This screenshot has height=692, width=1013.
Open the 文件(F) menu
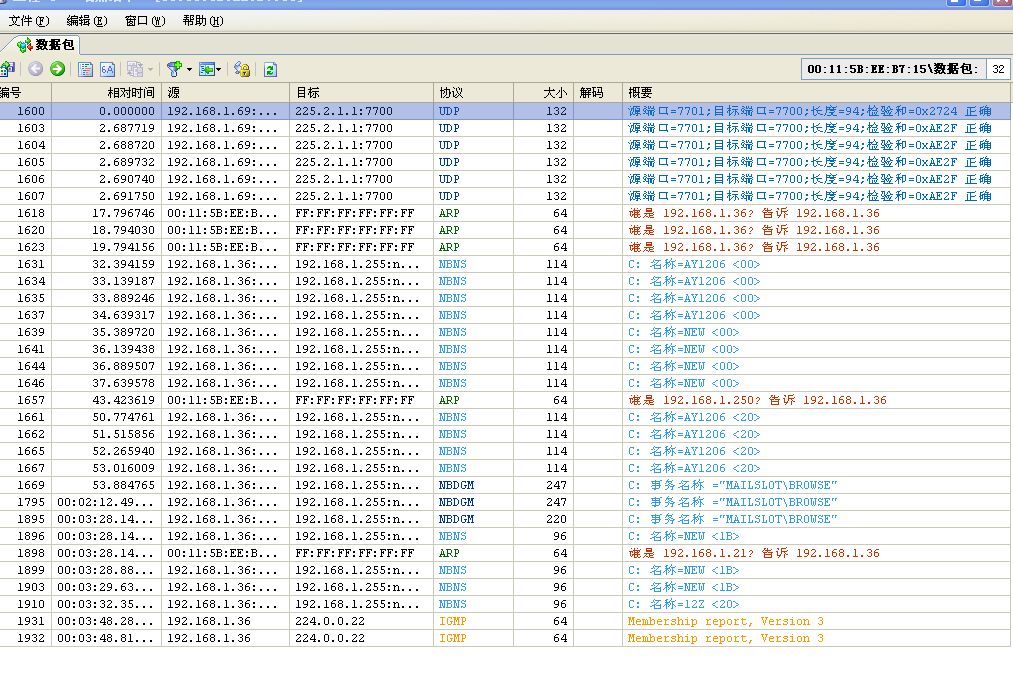point(29,20)
